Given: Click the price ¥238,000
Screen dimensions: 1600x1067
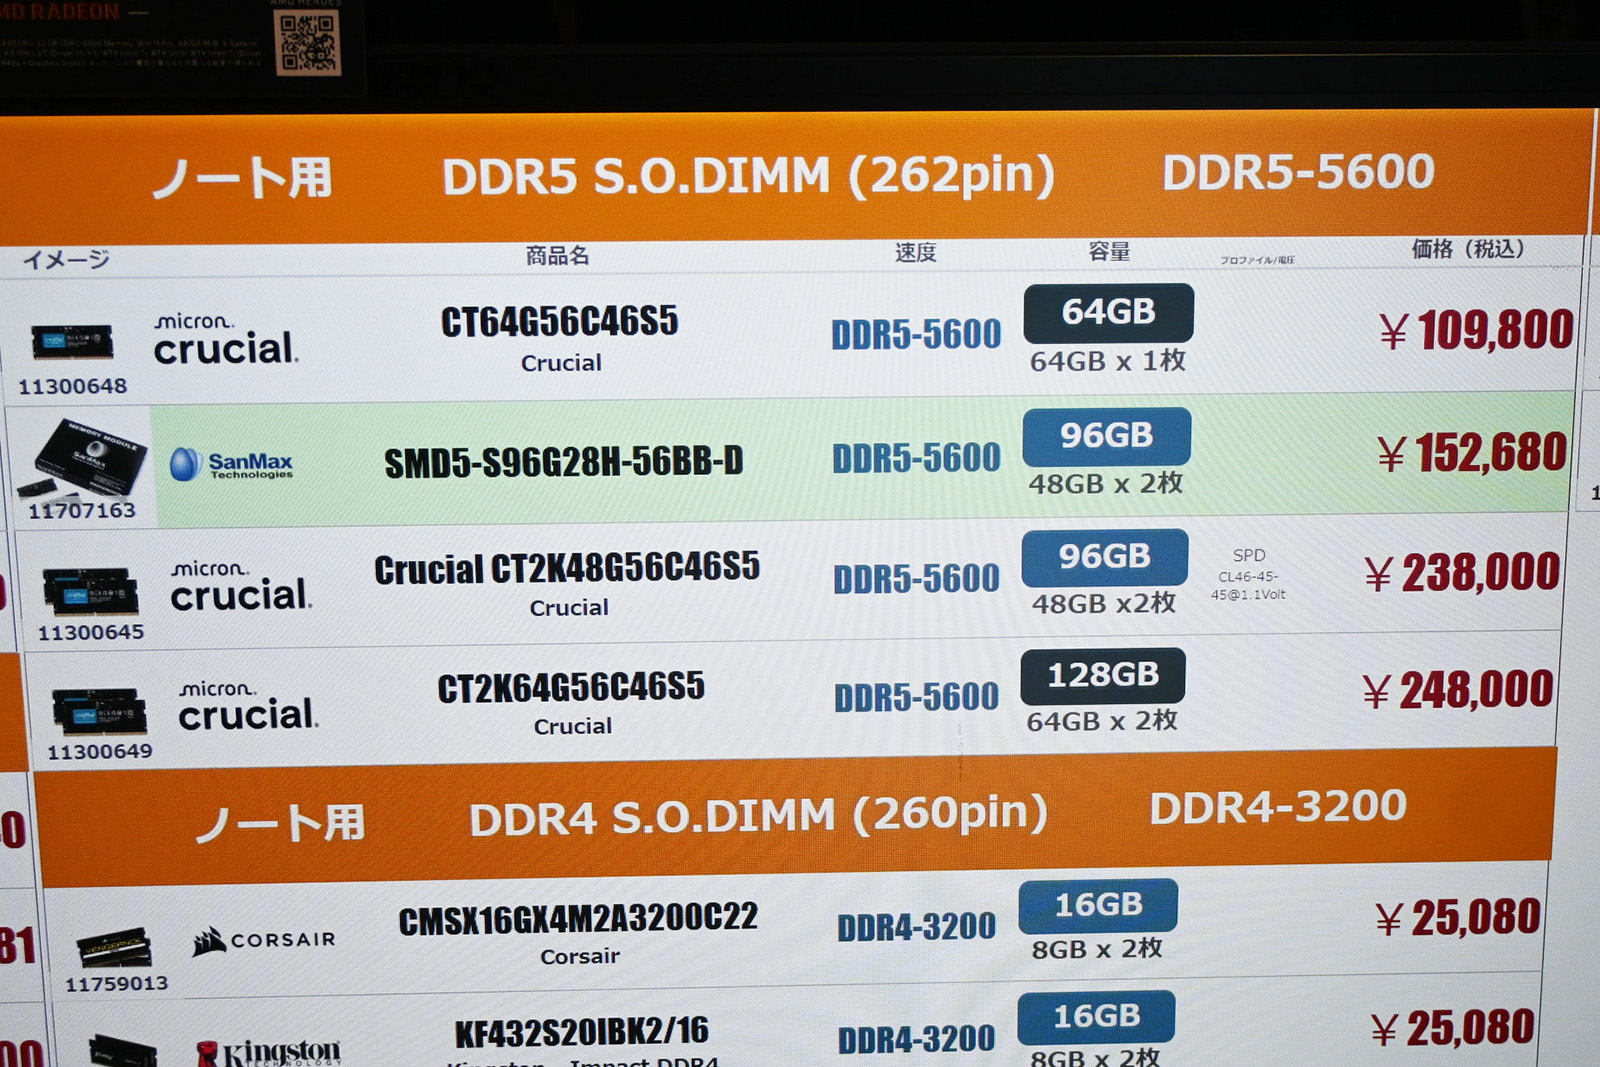Looking at the screenshot, I should click(1461, 573).
